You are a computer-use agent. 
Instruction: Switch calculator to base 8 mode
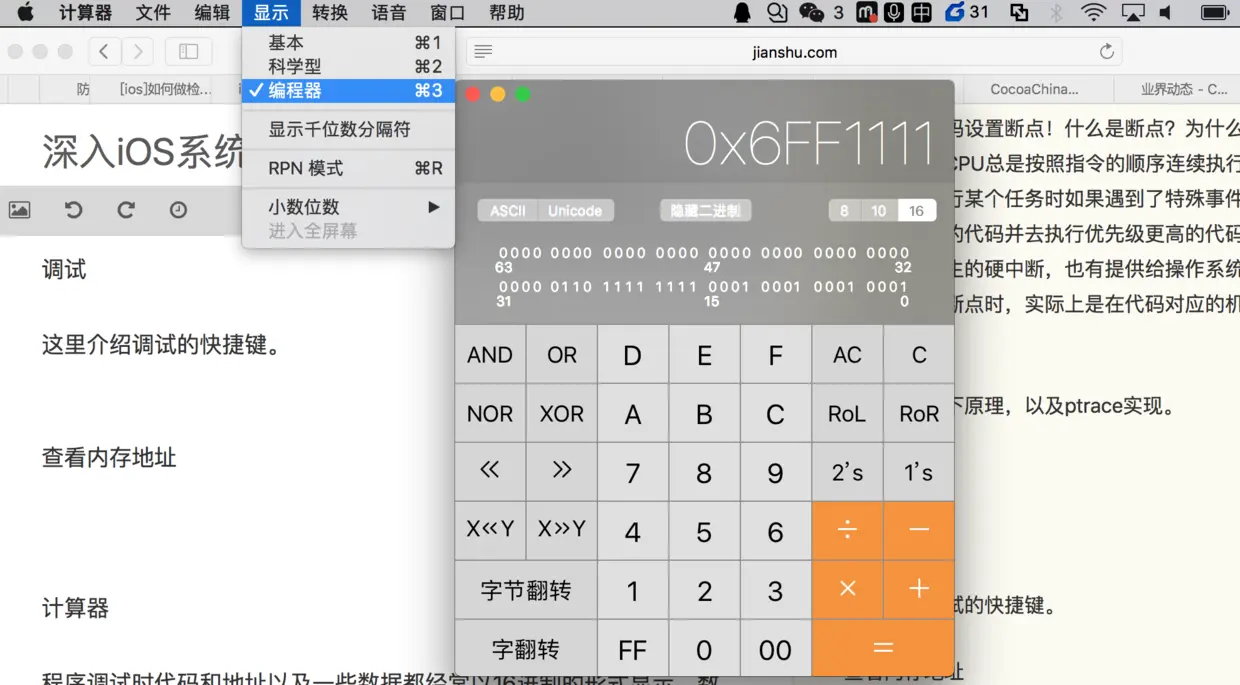844,211
